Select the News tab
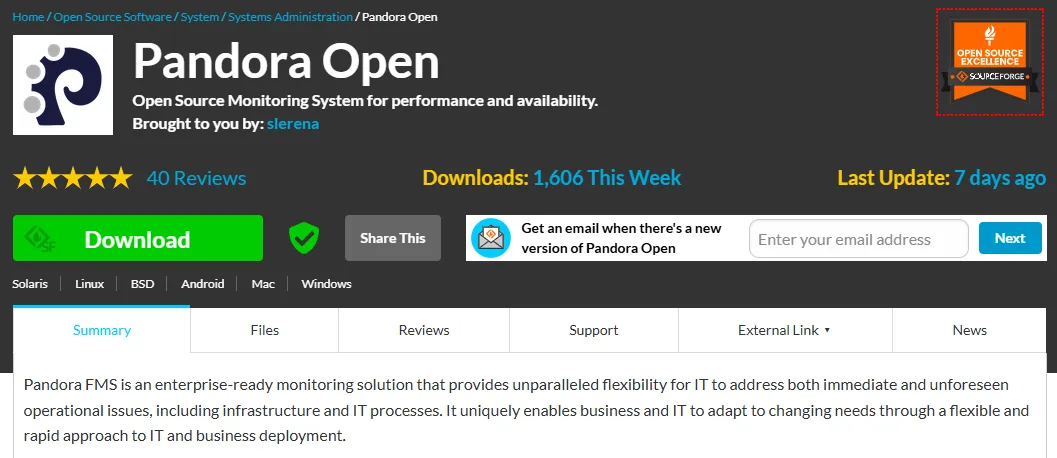This screenshot has width=1057, height=458. 969,330
